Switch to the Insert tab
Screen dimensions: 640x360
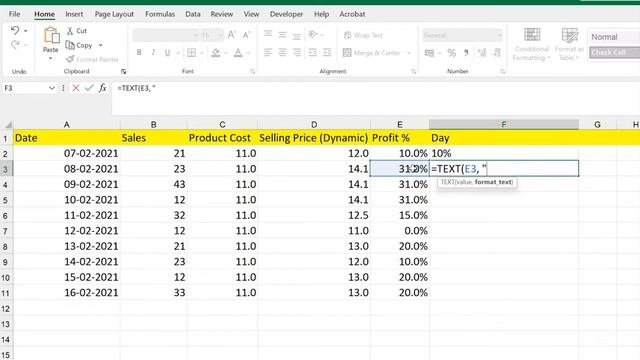pyautogui.click(x=74, y=14)
